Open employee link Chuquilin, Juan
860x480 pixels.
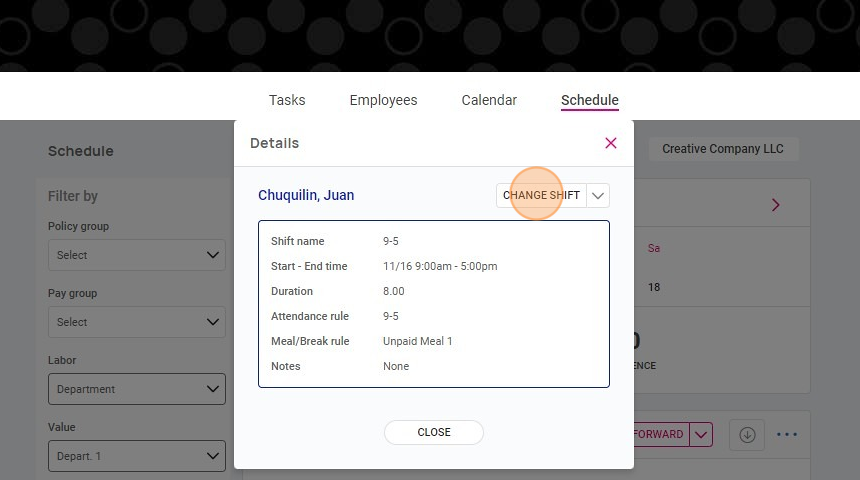click(x=306, y=195)
